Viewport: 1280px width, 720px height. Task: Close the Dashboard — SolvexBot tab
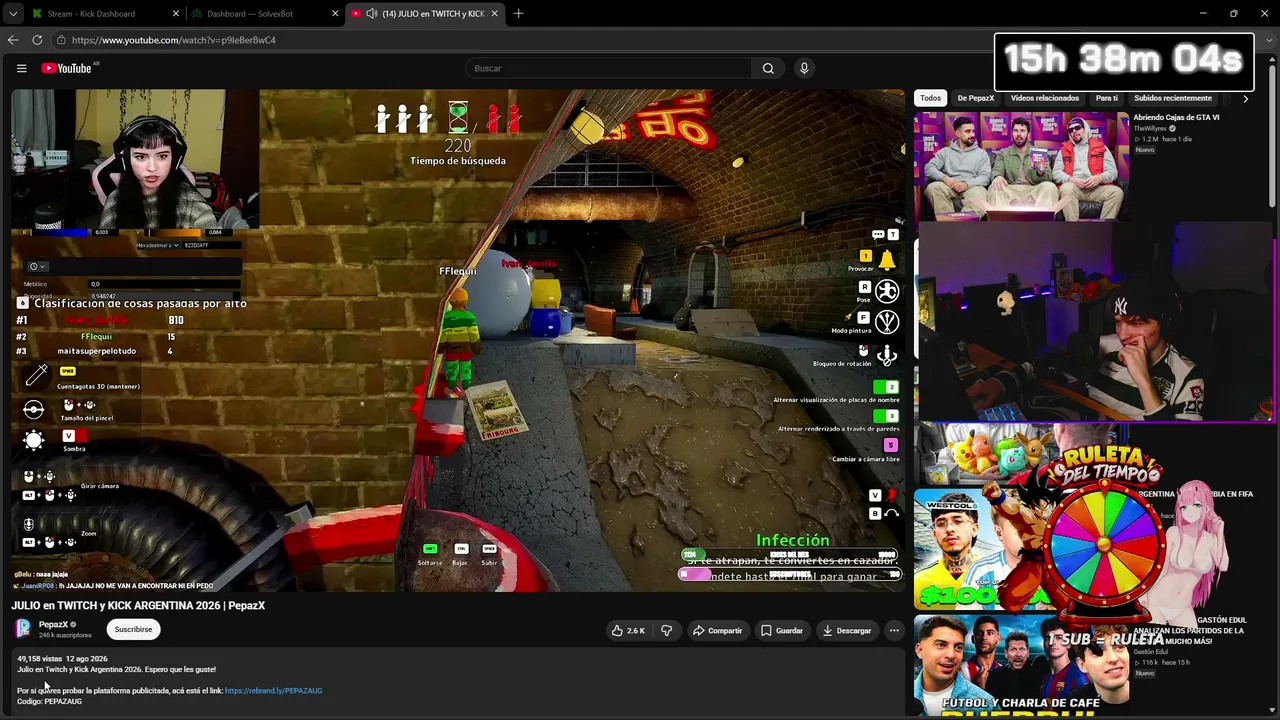334,14
